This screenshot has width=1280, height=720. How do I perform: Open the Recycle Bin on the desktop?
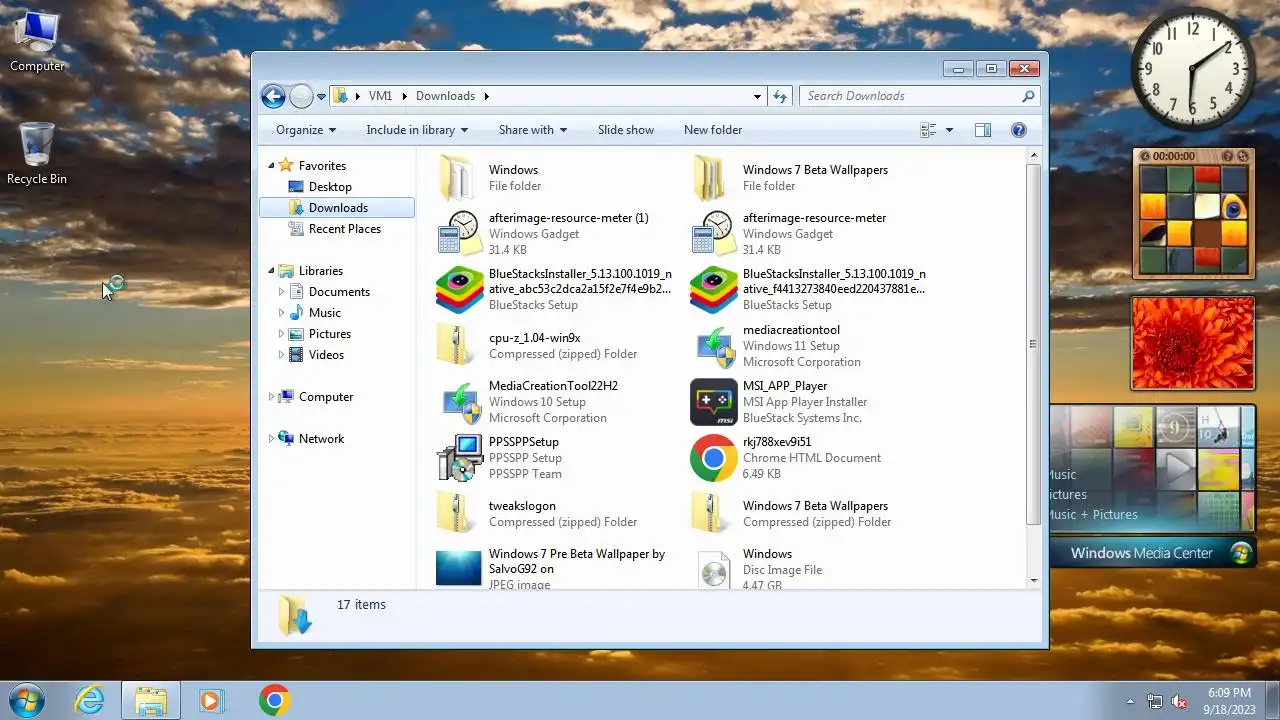37,153
